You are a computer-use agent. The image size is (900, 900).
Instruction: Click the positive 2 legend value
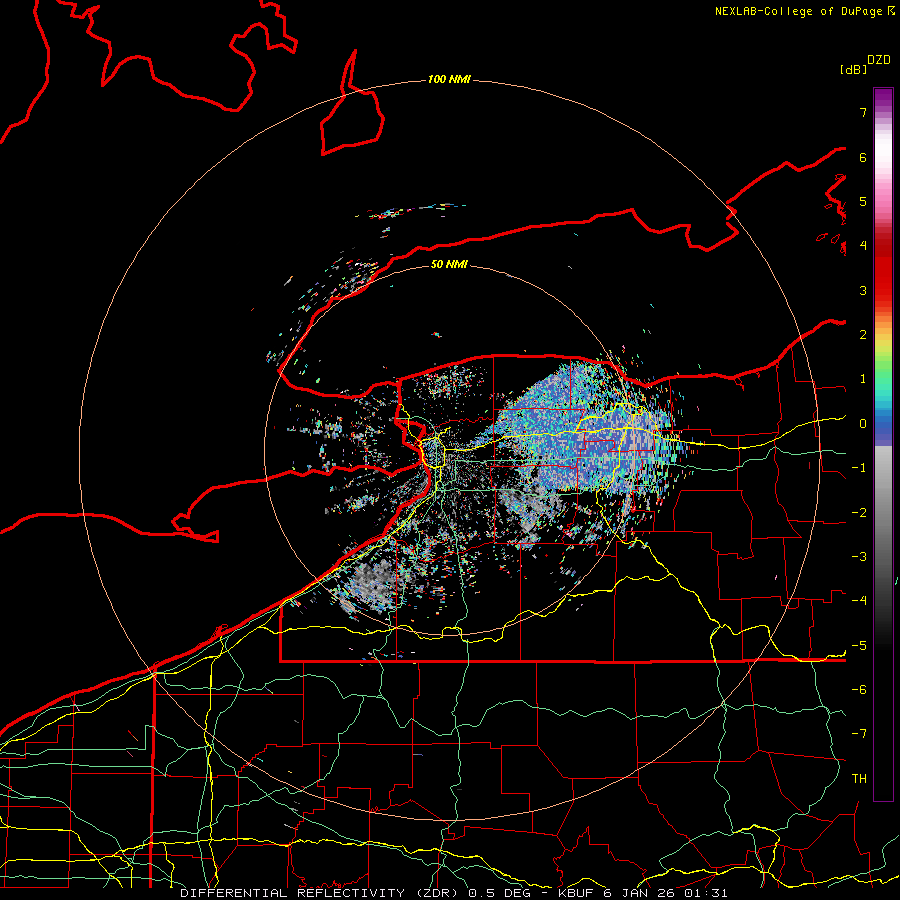coord(863,335)
